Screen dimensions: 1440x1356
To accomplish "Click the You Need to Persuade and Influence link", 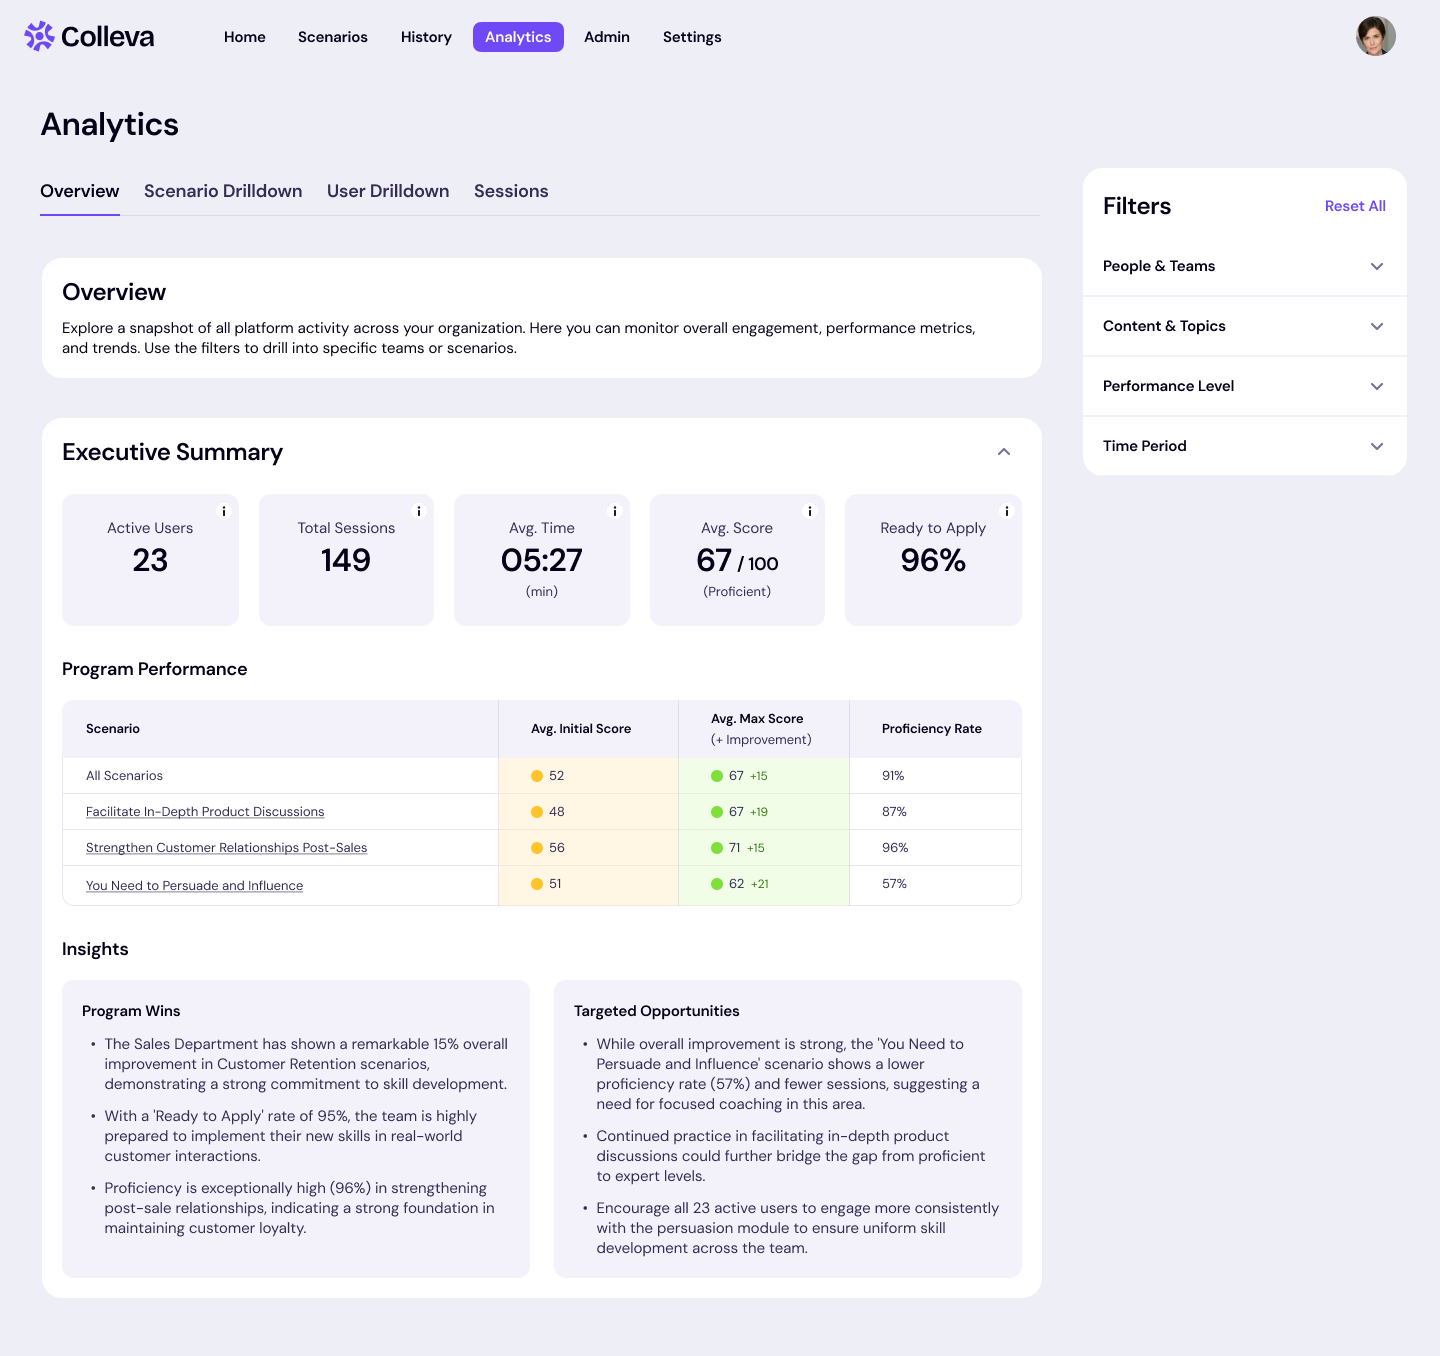I will (194, 885).
